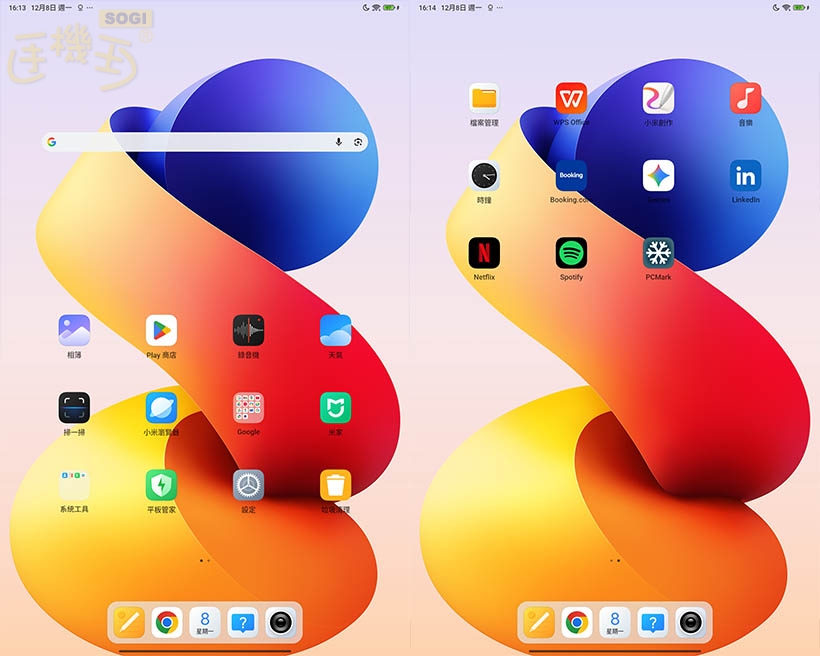Open the 系統工具 System Tools folder
Screen dimensions: 820x656
(x=74, y=486)
